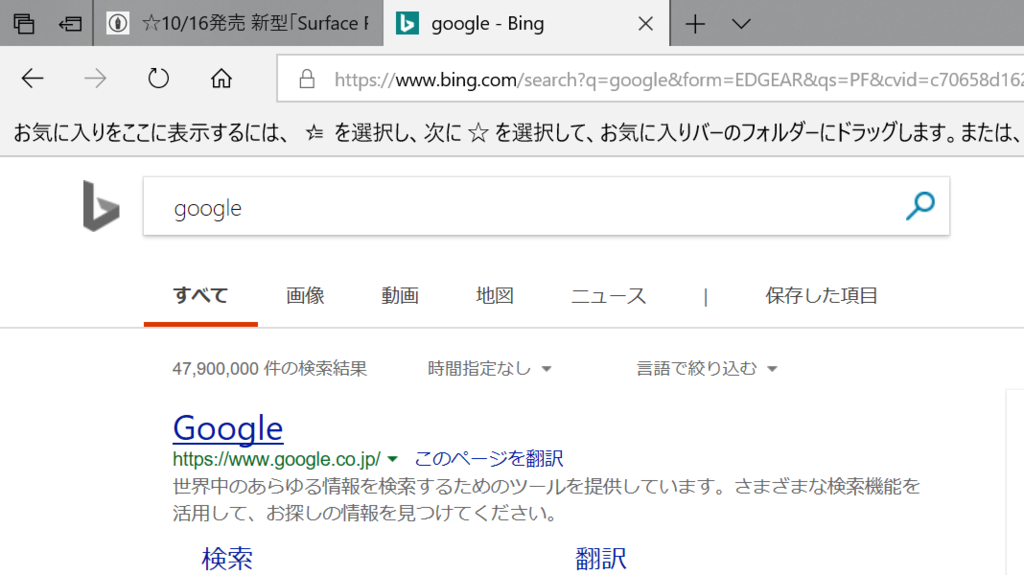Open the Google result title link
The height and width of the screenshot is (575, 1024).
point(228,429)
